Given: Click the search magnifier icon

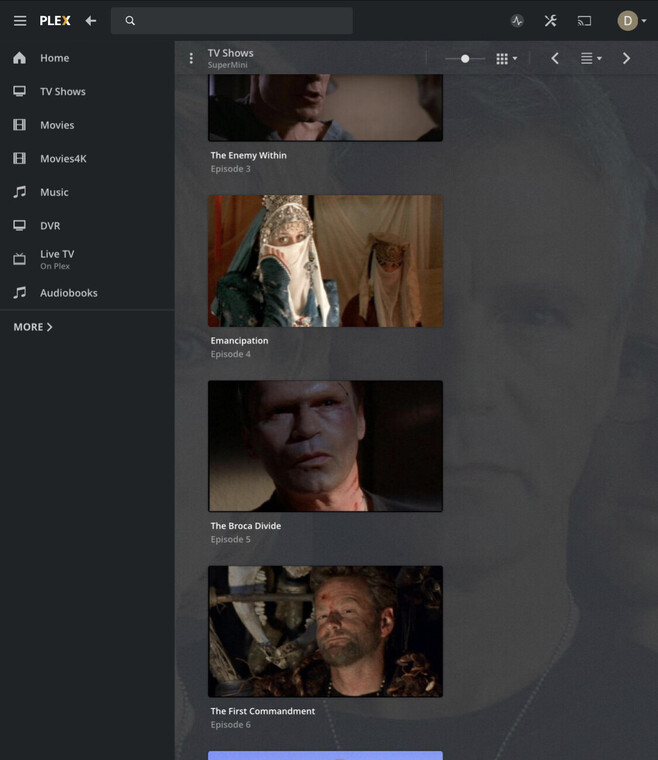Looking at the screenshot, I should (x=130, y=21).
